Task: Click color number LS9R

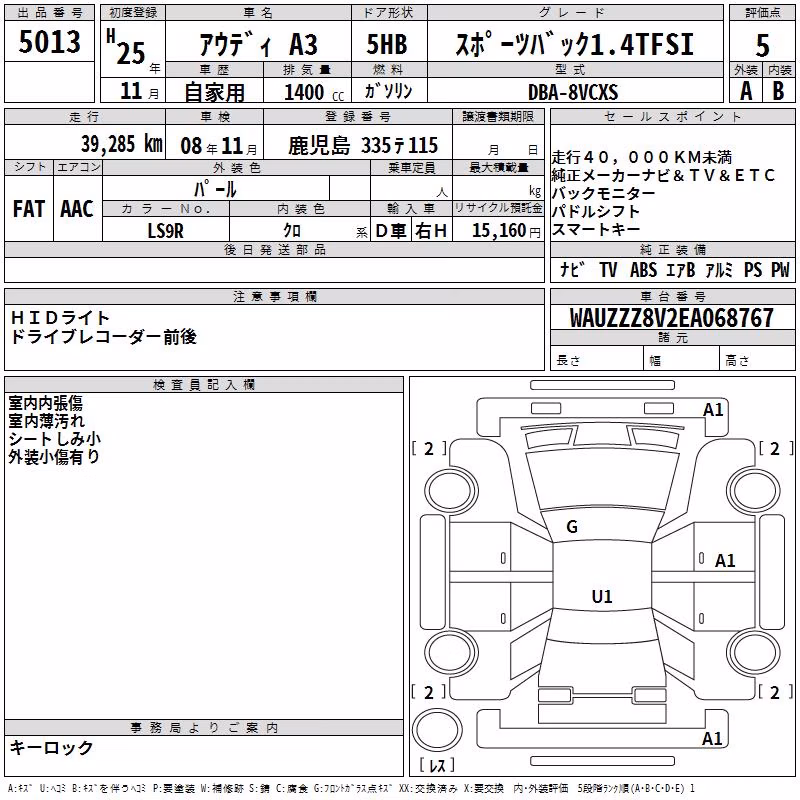Action: click(165, 231)
